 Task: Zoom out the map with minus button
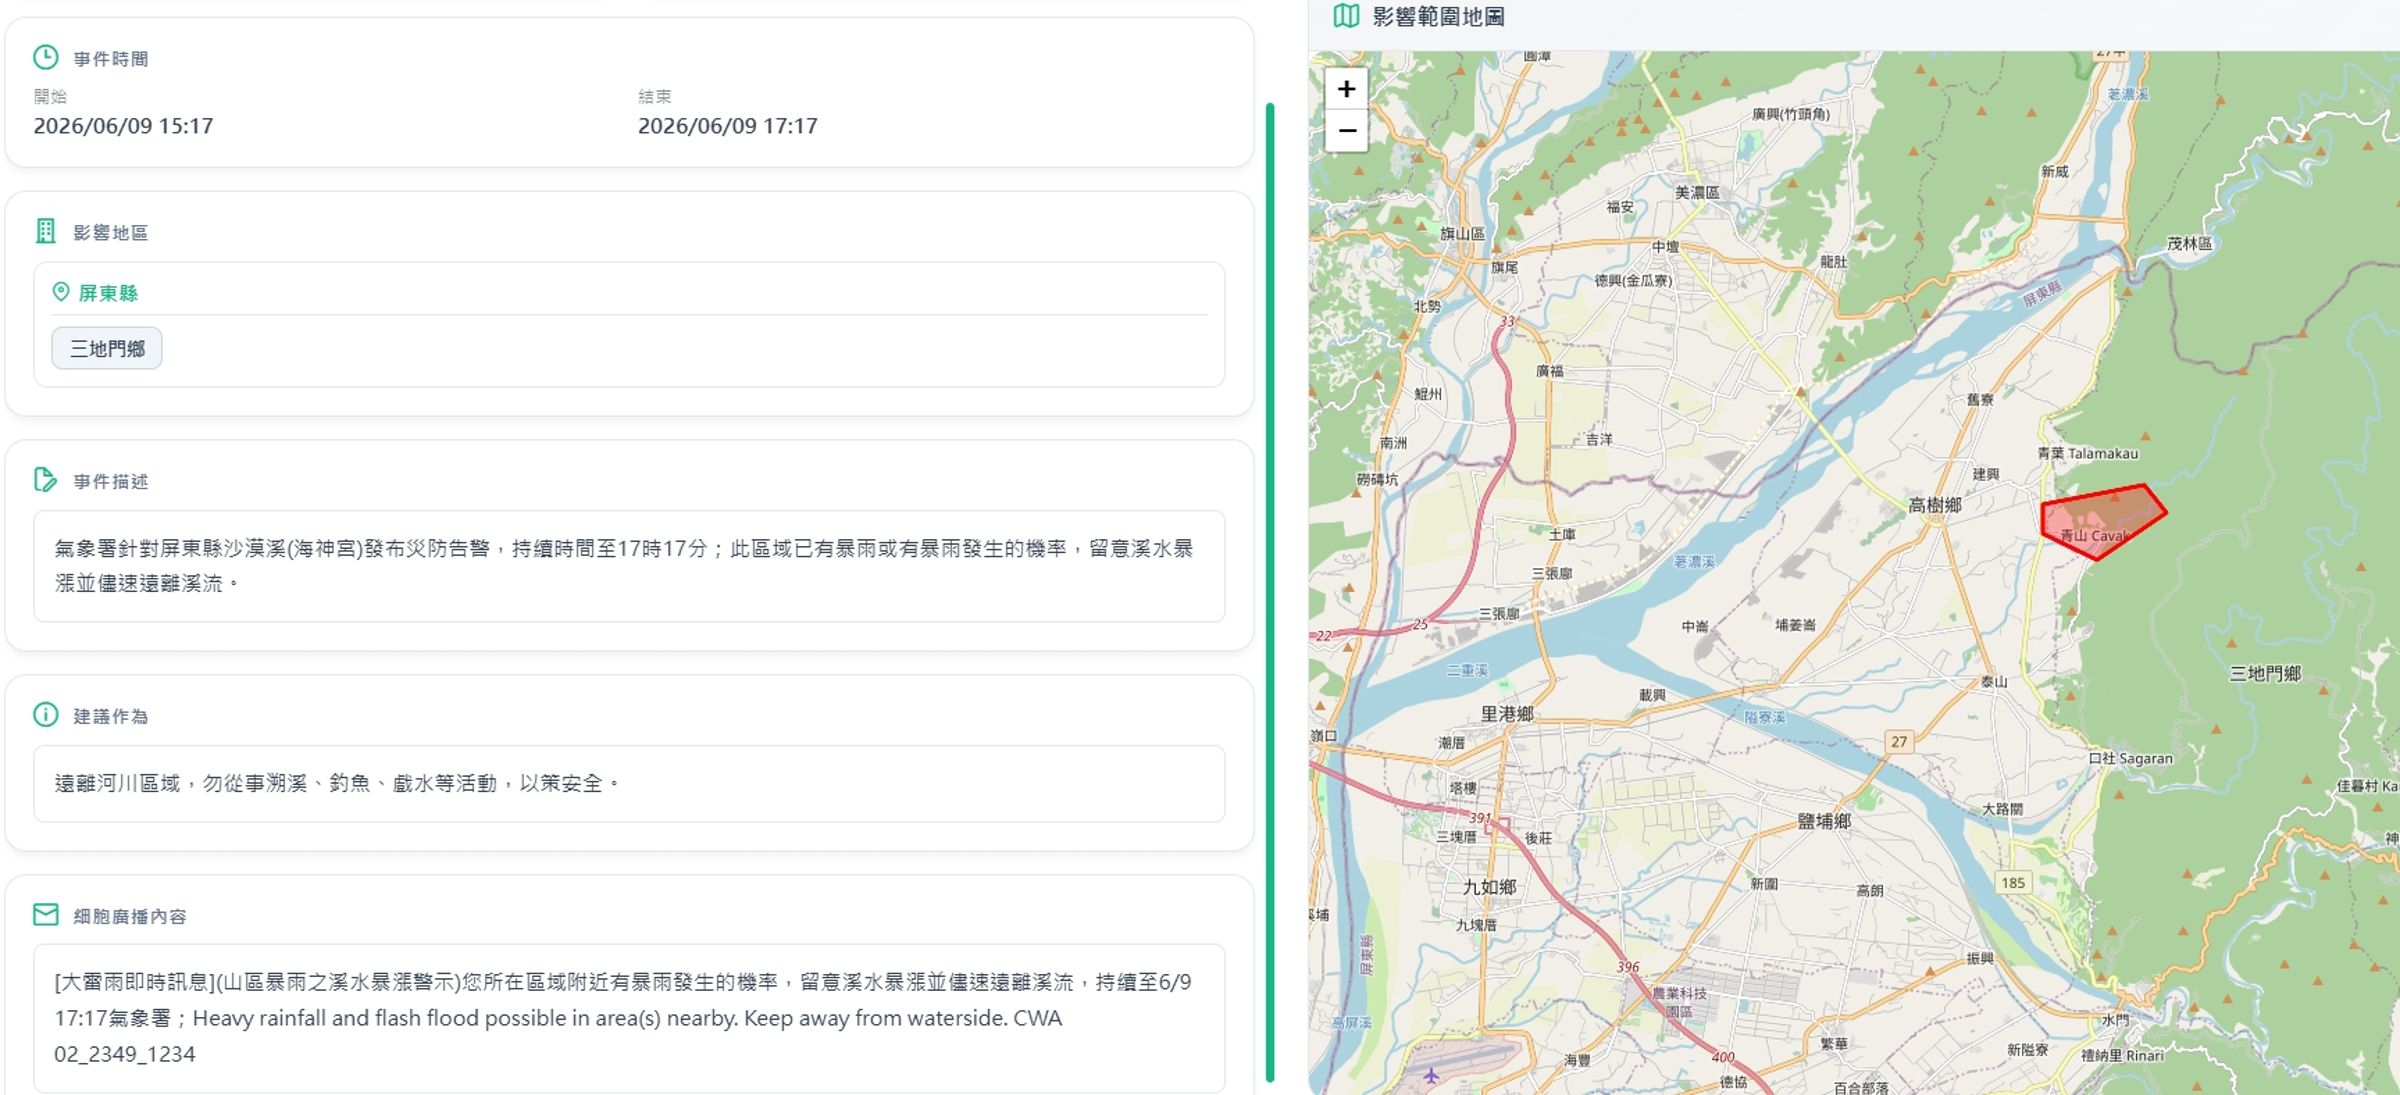coord(1346,131)
